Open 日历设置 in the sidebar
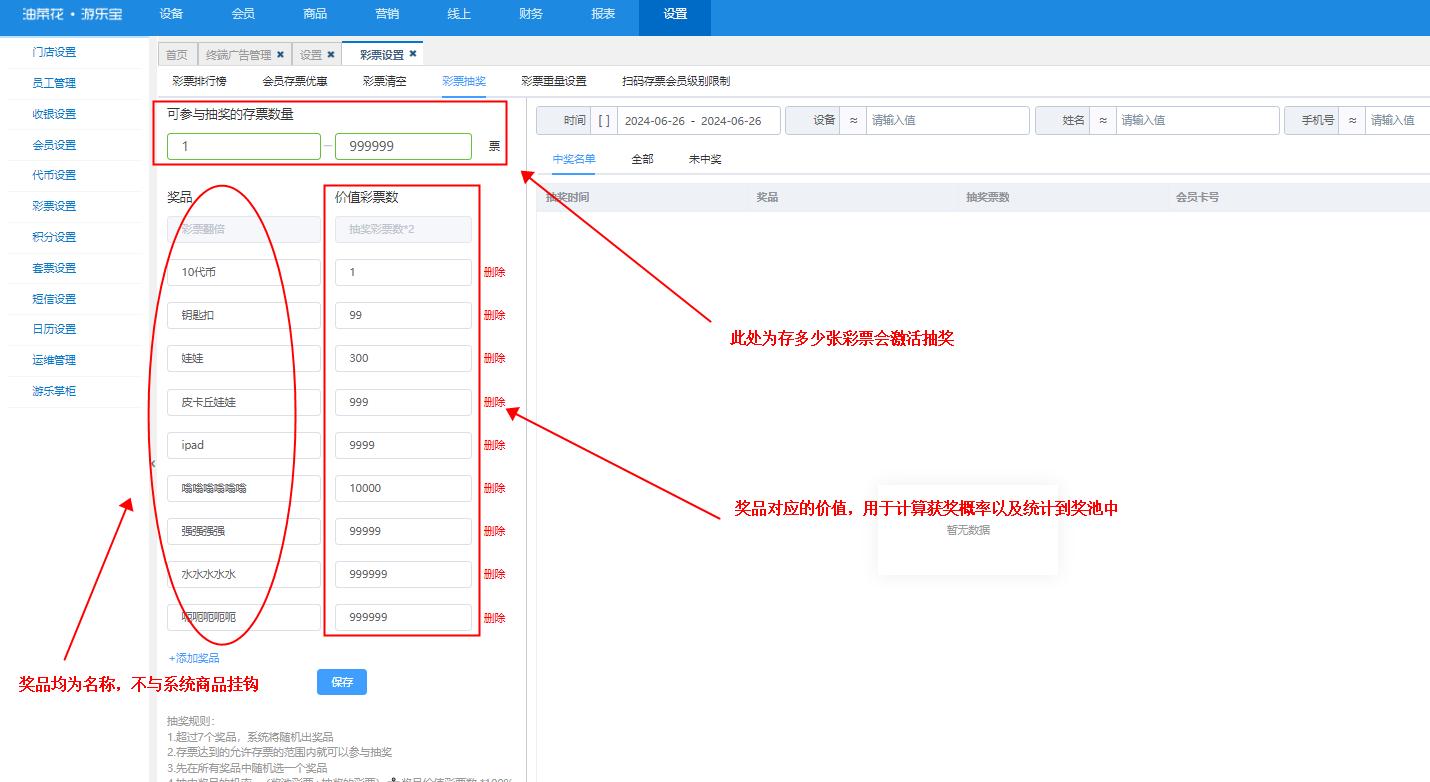This screenshot has width=1430, height=782. pyautogui.click(x=54, y=329)
